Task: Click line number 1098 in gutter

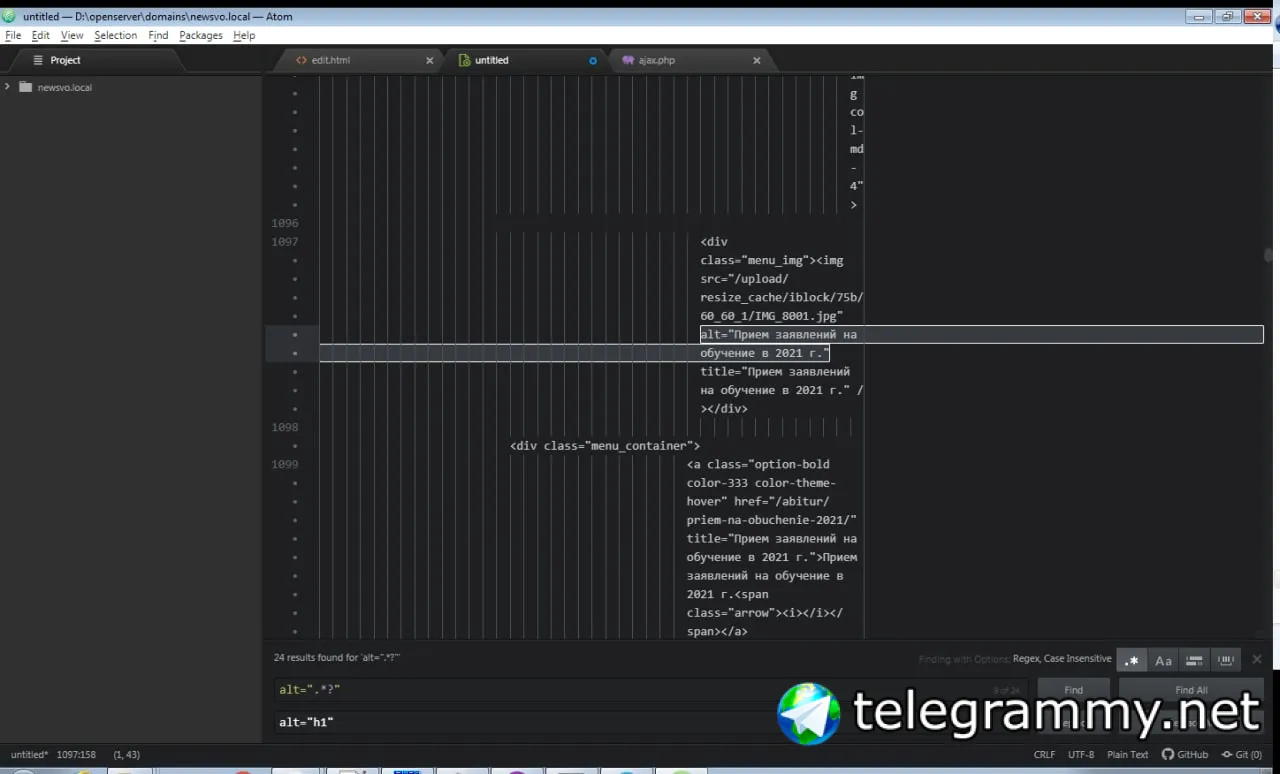Action: pyautogui.click(x=285, y=427)
